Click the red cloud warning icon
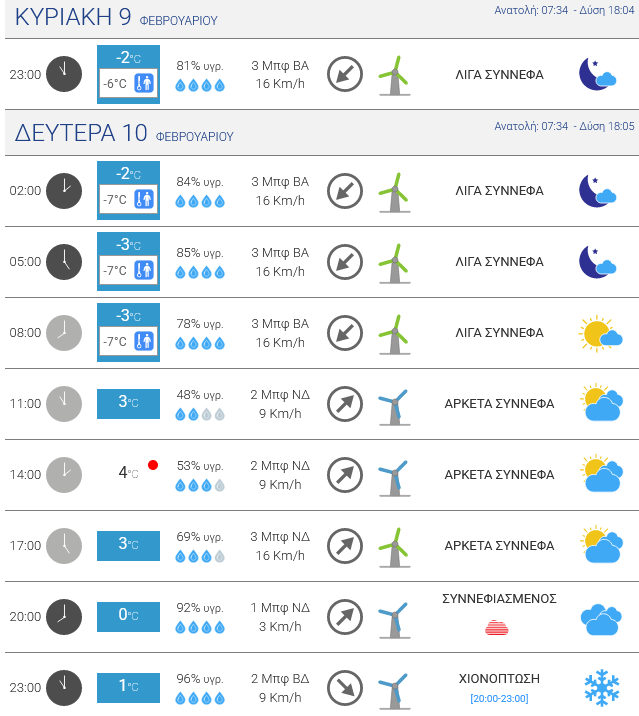 [x=497, y=627]
